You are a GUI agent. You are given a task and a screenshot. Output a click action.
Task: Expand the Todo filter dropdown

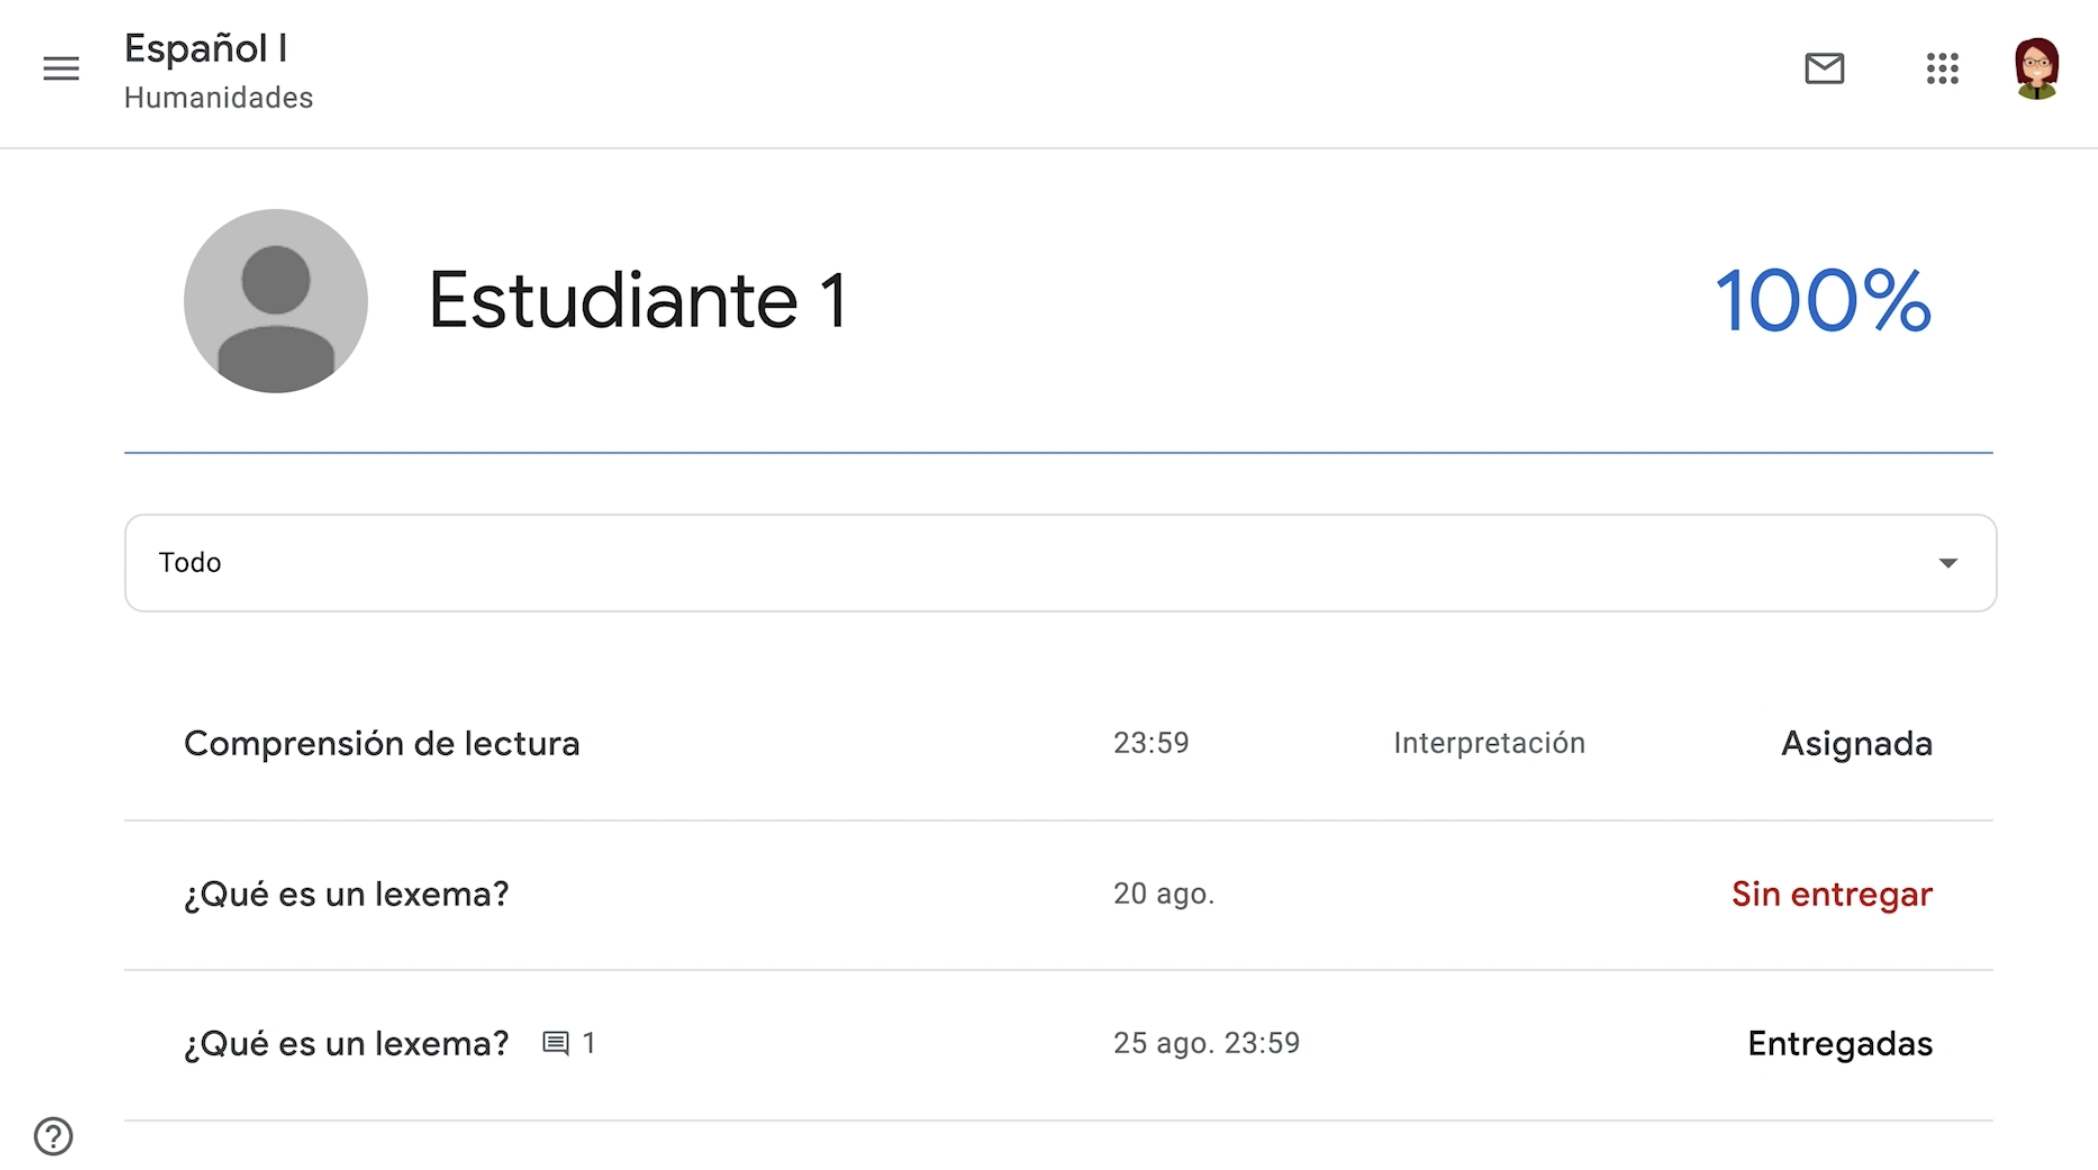click(x=1947, y=562)
